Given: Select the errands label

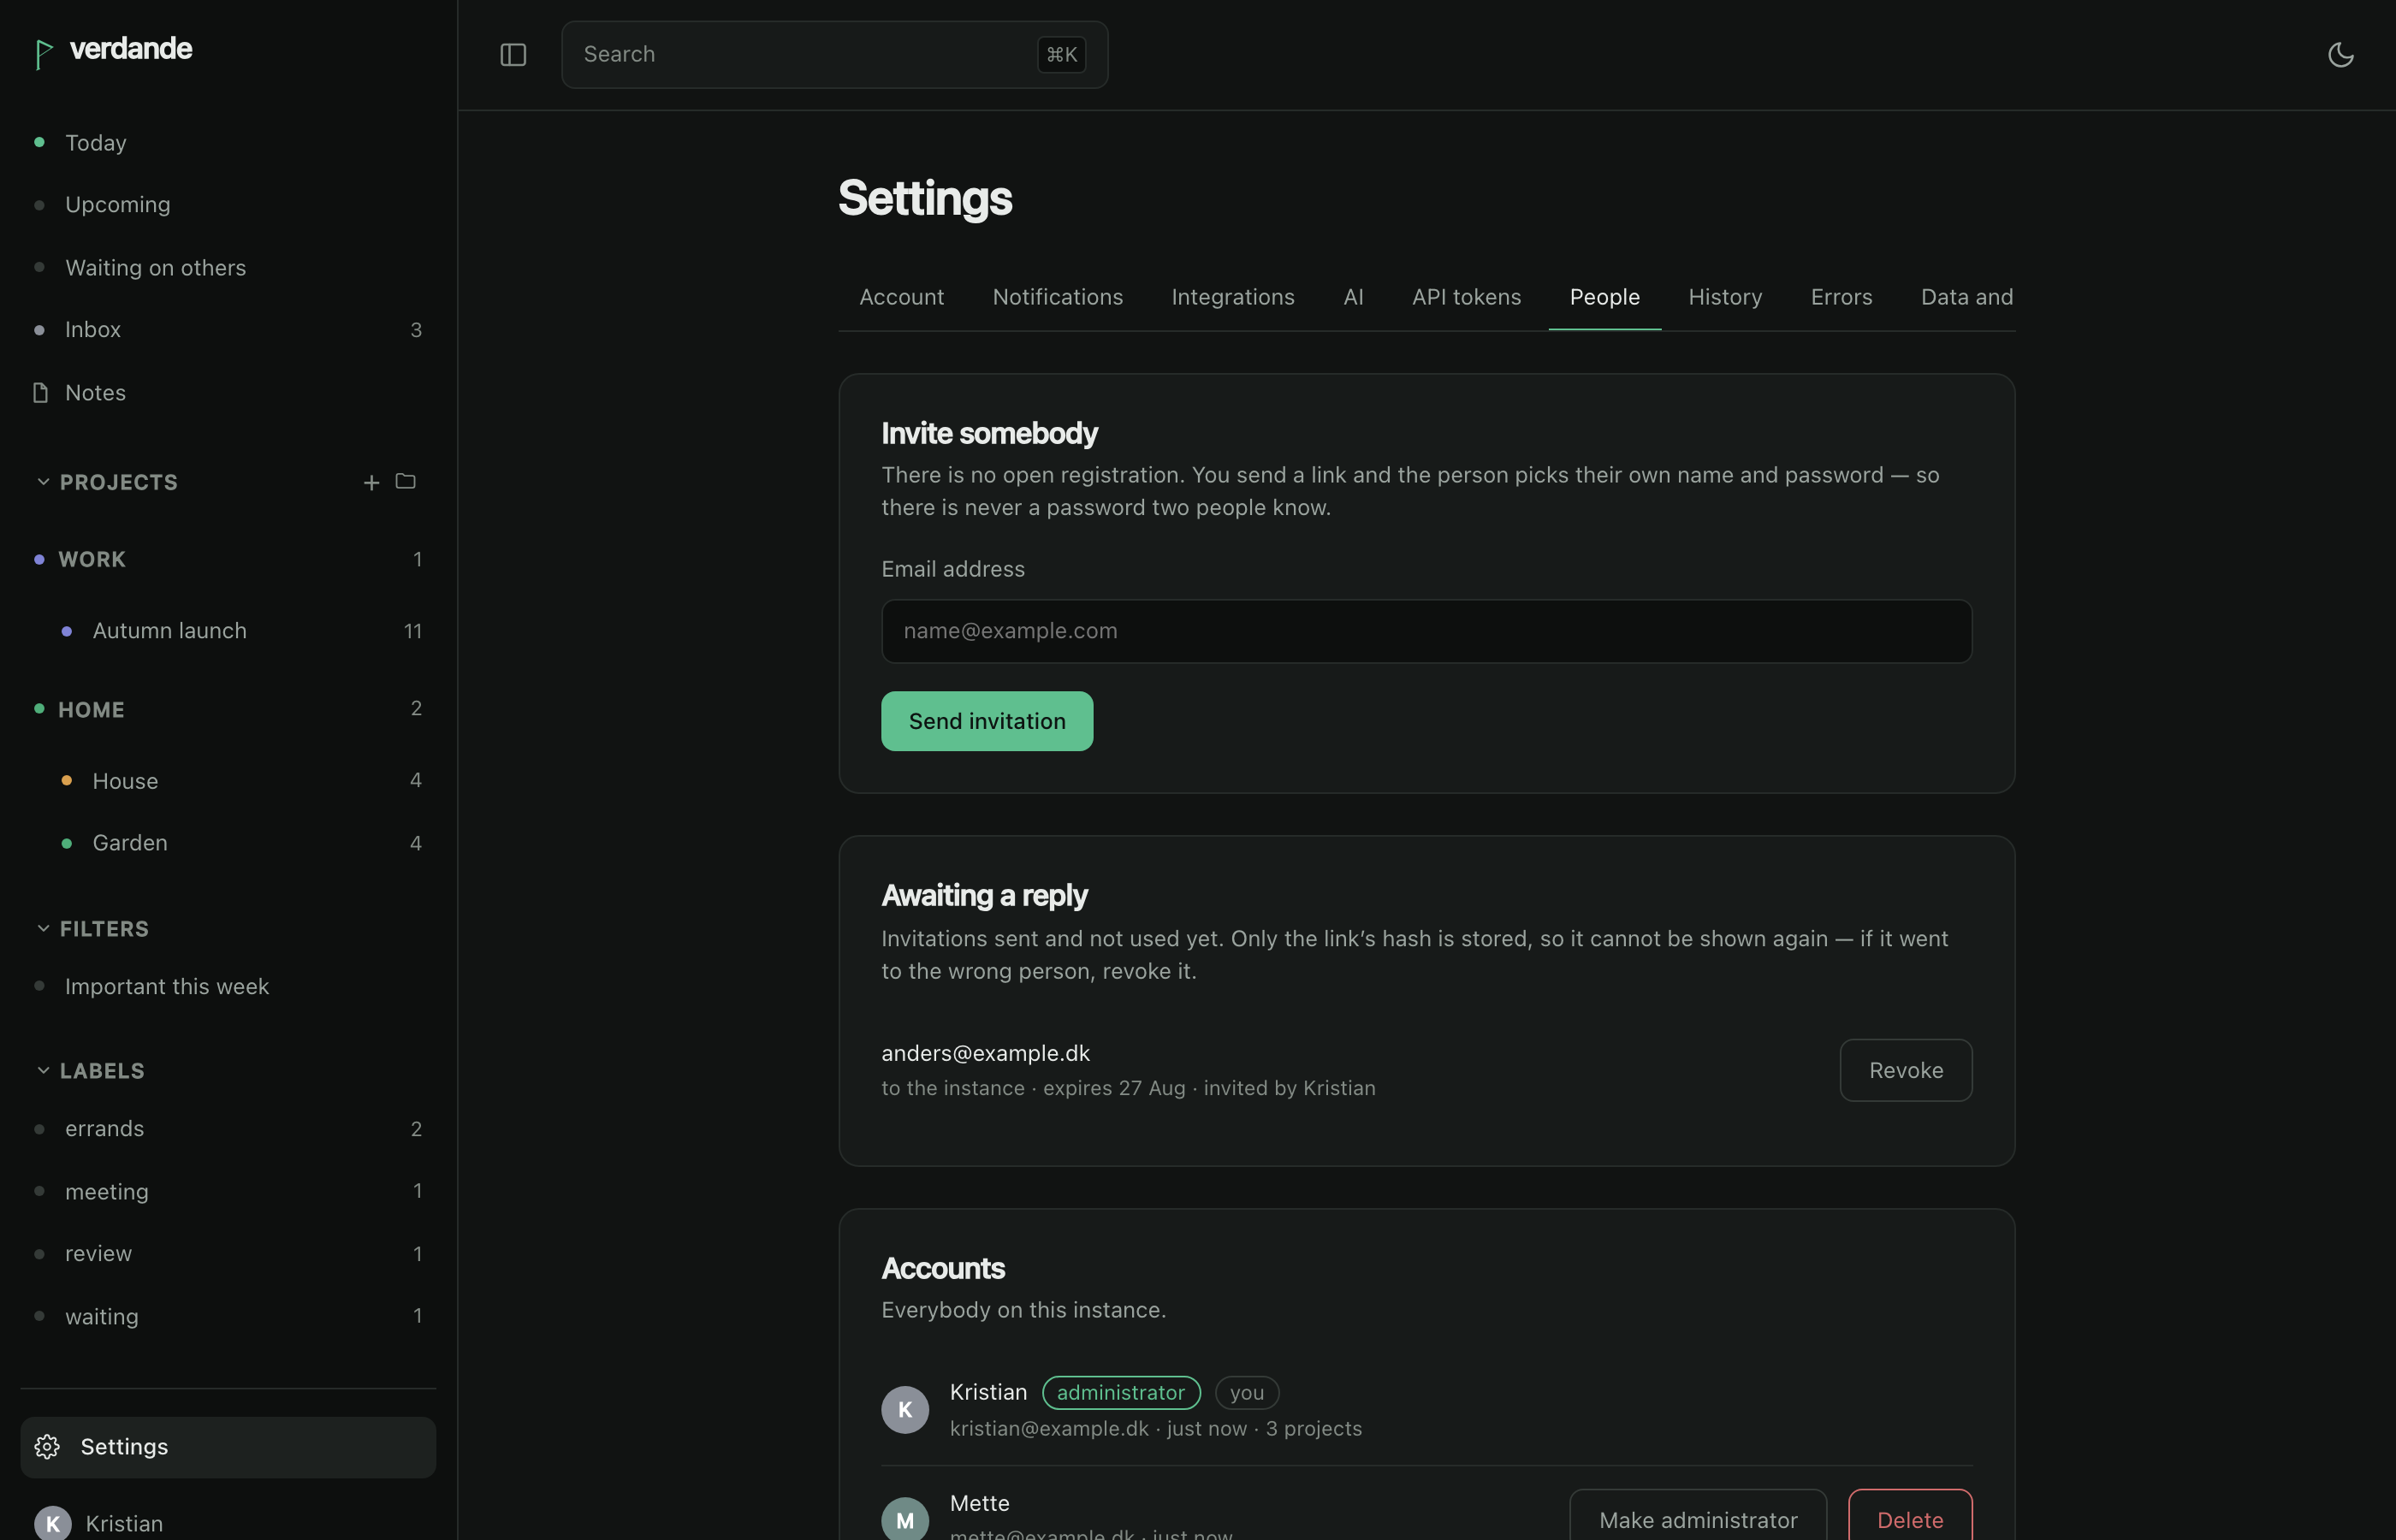Looking at the screenshot, I should [x=228, y=1129].
